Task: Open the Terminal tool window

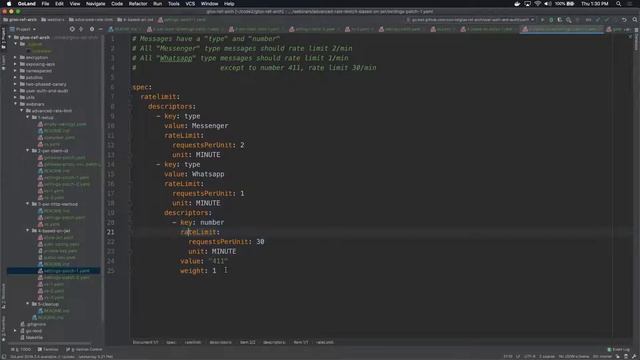Action: pyautogui.click(x=48, y=350)
